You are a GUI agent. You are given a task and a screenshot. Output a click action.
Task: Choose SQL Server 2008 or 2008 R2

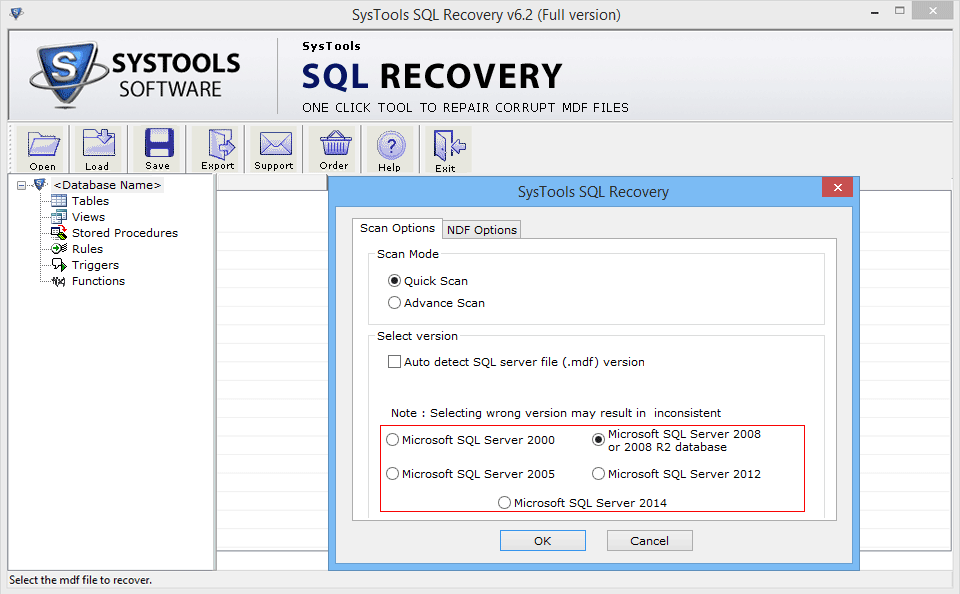point(598,440)
